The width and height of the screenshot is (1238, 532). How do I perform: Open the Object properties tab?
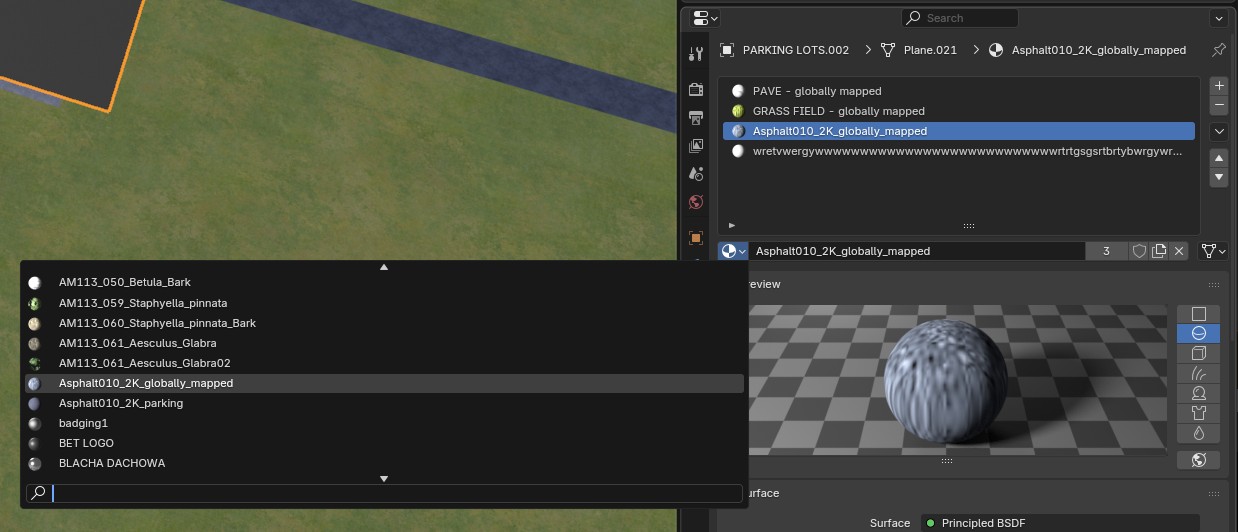tap(696, 238)
